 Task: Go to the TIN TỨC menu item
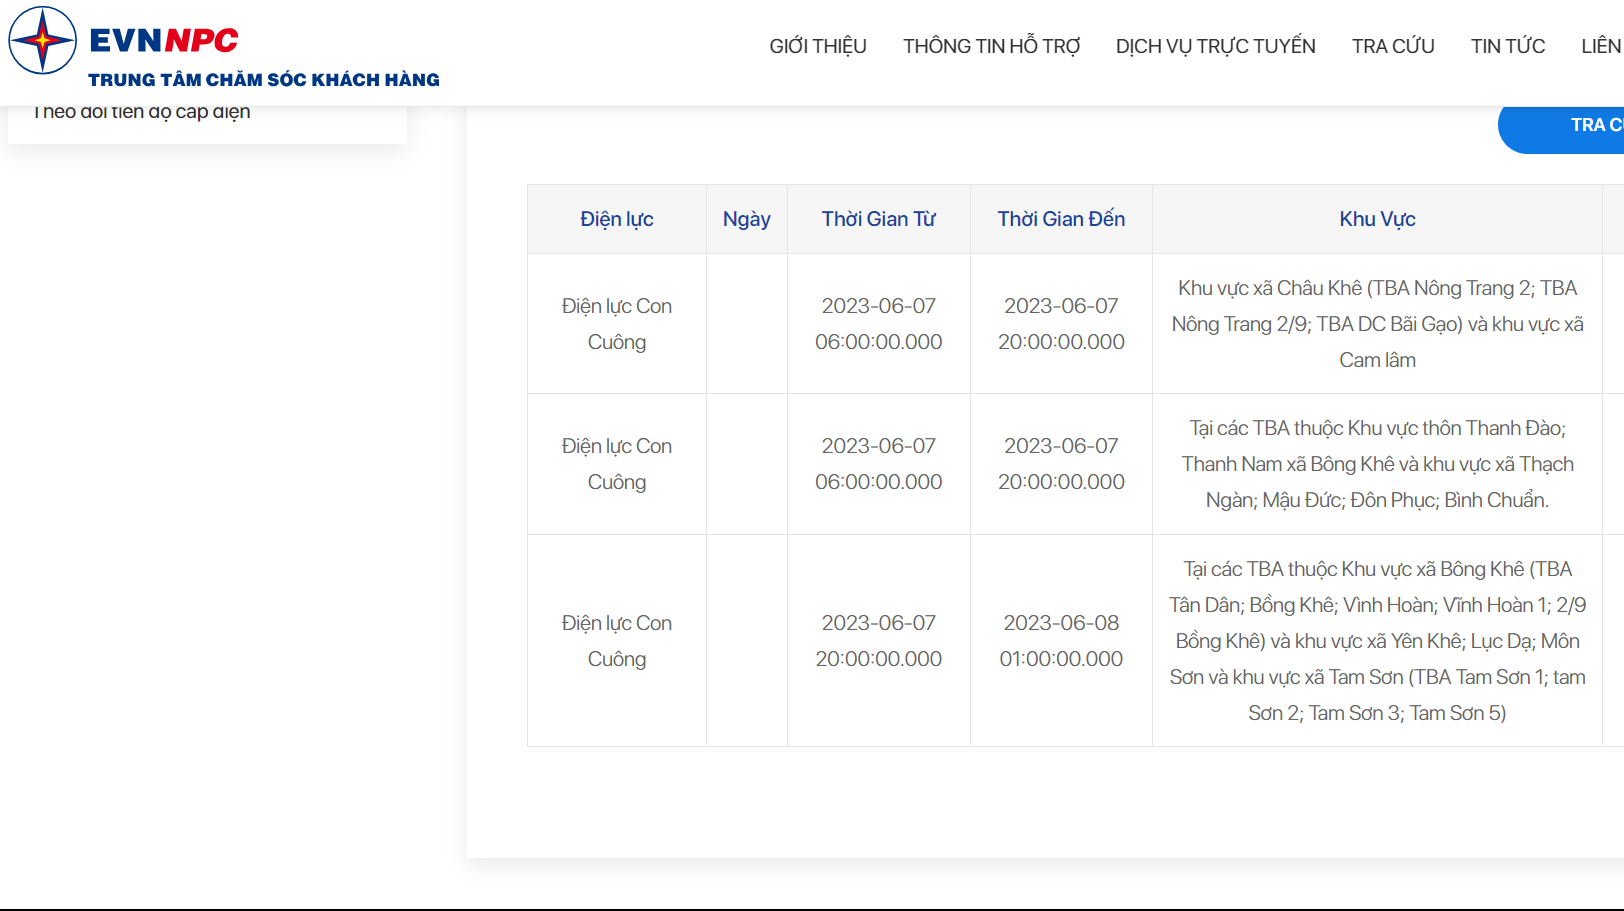(1507, 46)
